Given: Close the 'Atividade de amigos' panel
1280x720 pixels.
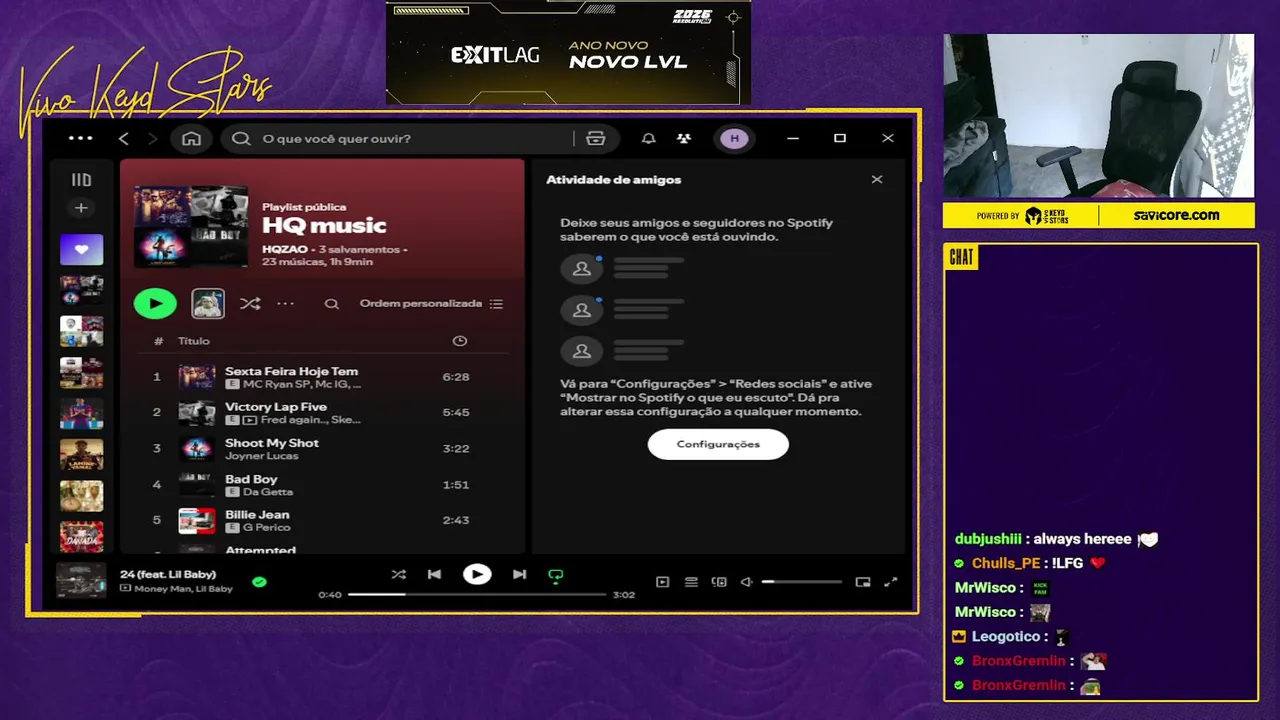Looking at the screenshot, I should [877, 180].
